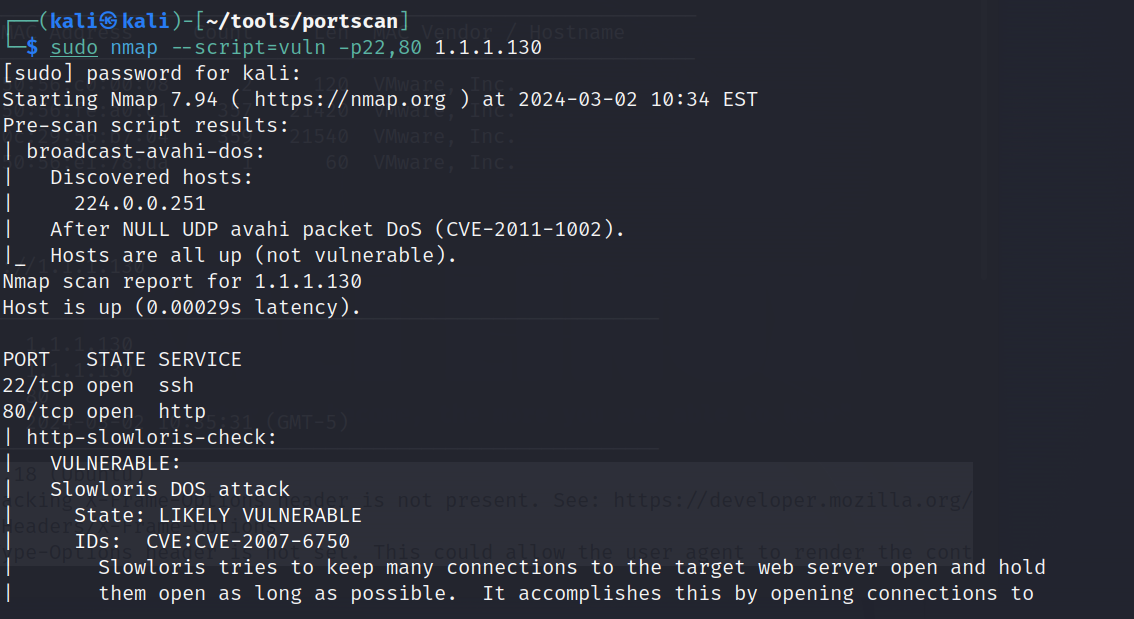This screenshot has width=1134, height=619.
Task: Click the ~/tools/portscan directory path
Action: [302, 21]
